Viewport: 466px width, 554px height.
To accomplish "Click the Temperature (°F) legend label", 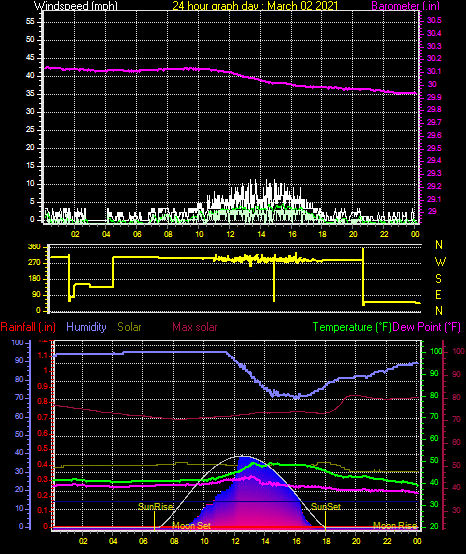I will click(x=352, y=327).
